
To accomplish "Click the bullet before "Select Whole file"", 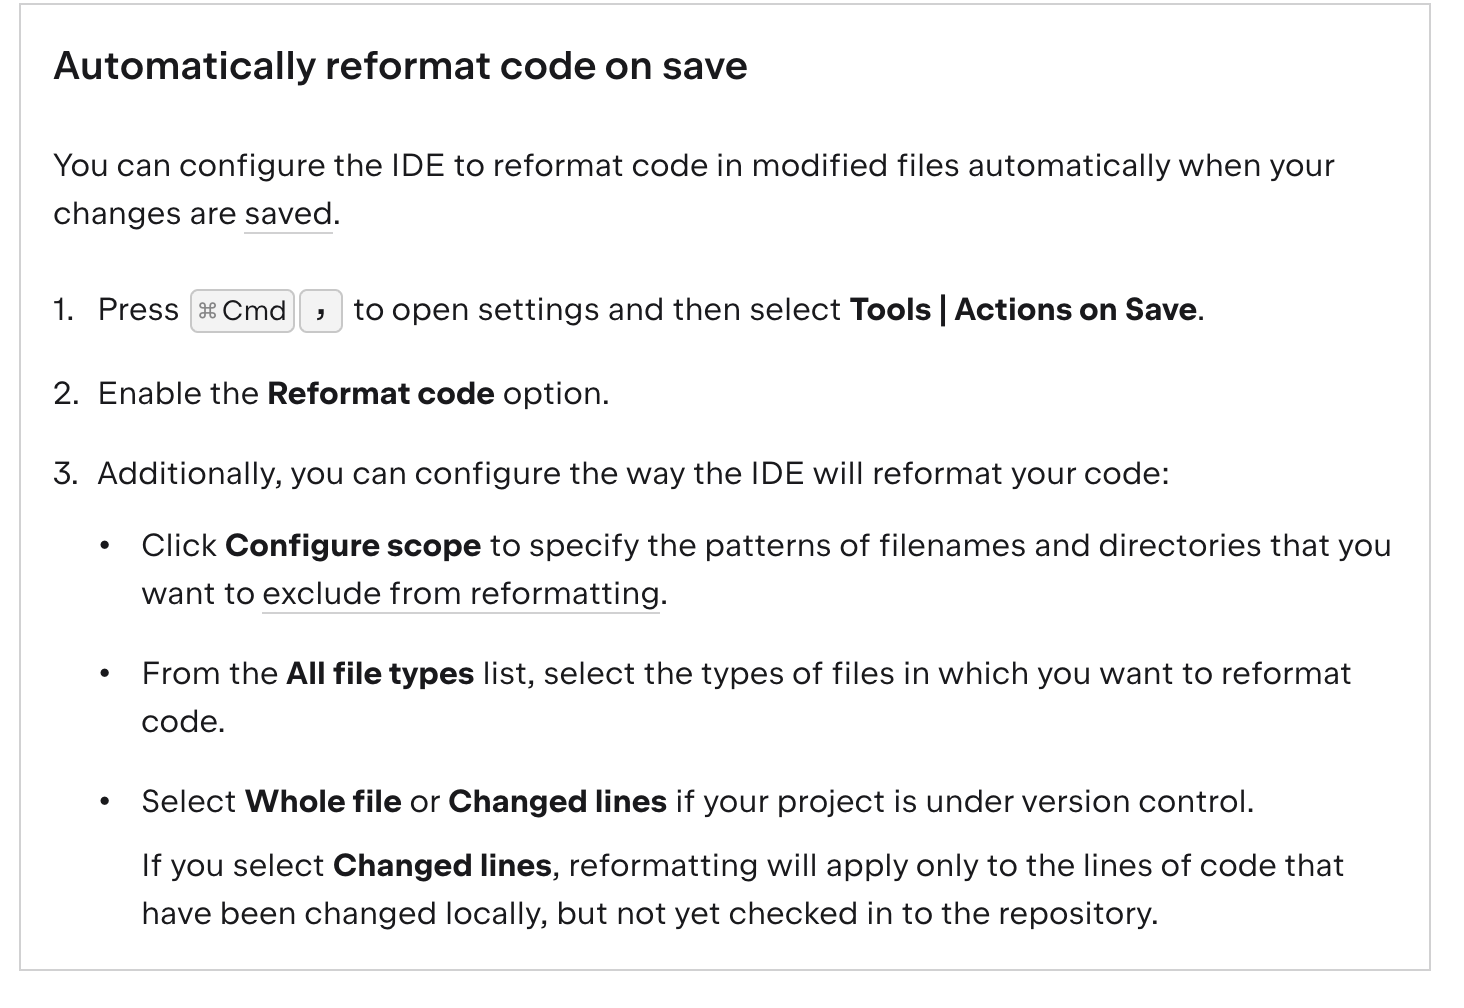I will 105,803.
